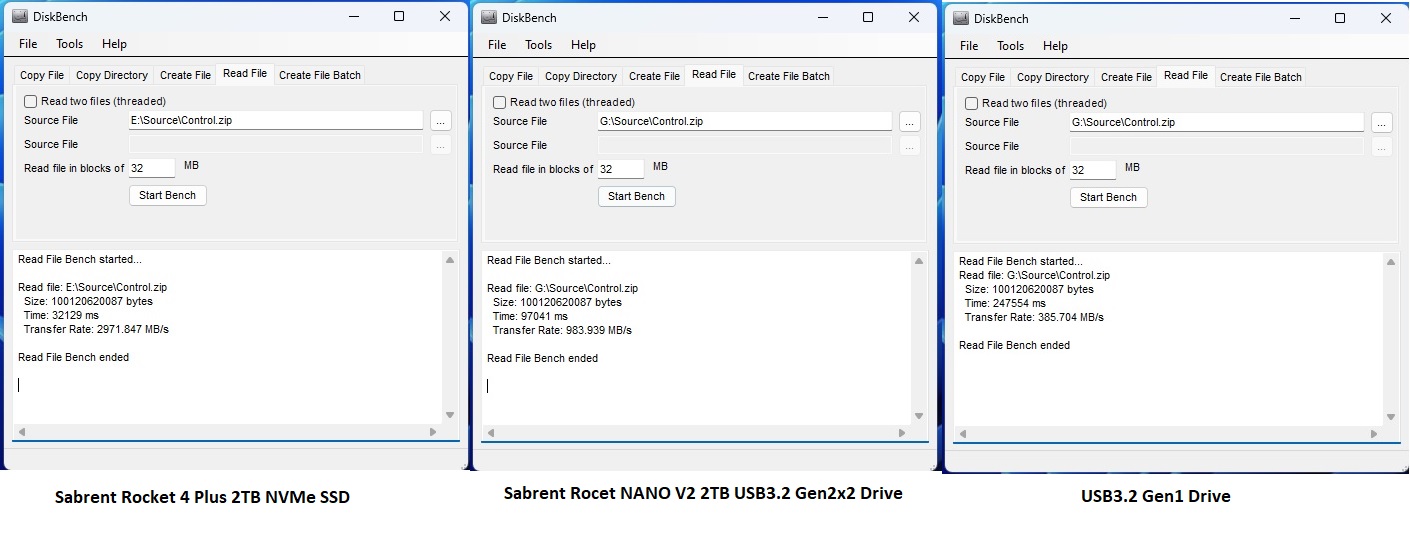Click Start Bench in Gen1 window
The width and height of the screenshot is (1410, 543).
[x=1109, y=197]
